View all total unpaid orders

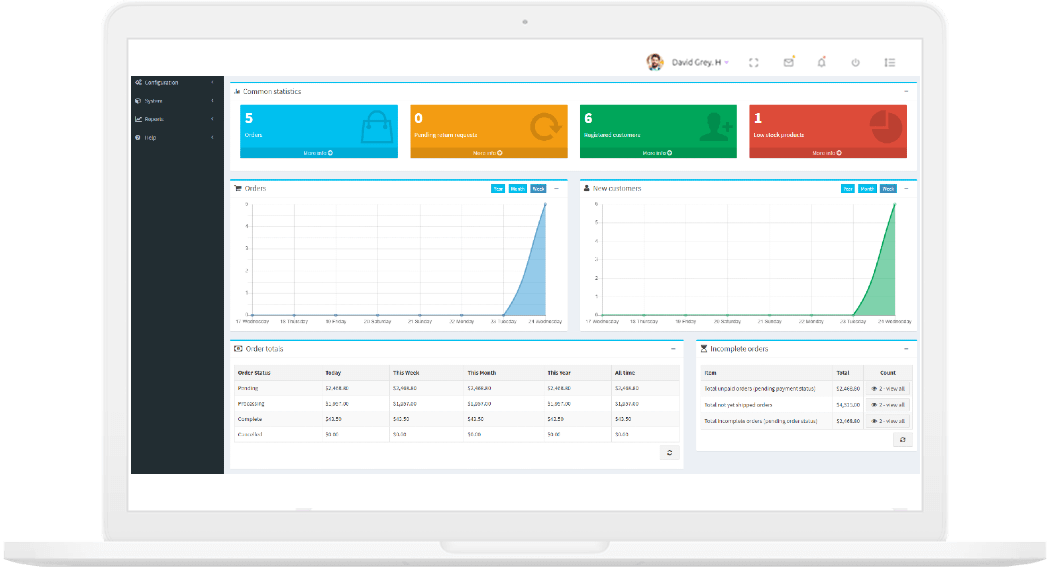888,388
